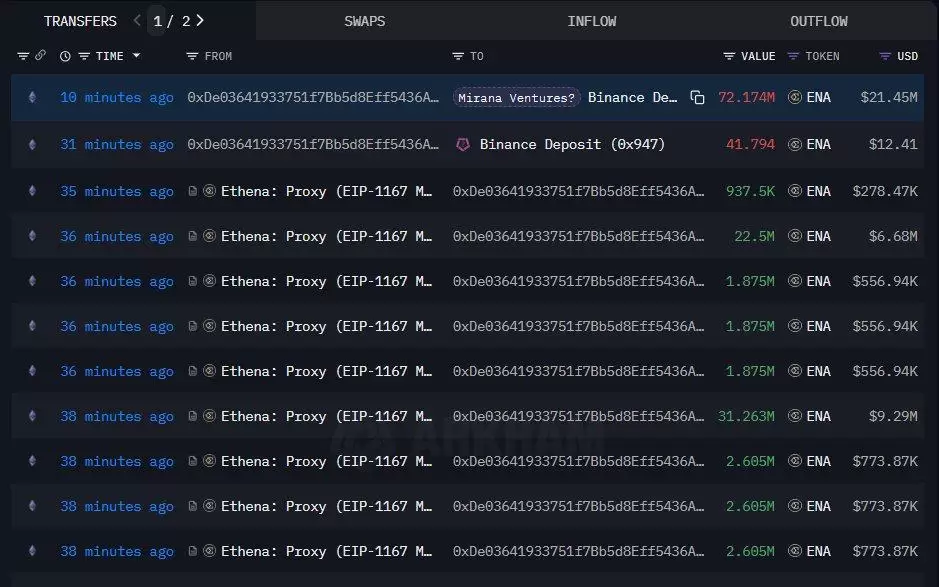Image resolution: width=939 pixels, height=587 pixels.
Task: Open the chain filter icon at far left
Action: click(x=23, y=56)
